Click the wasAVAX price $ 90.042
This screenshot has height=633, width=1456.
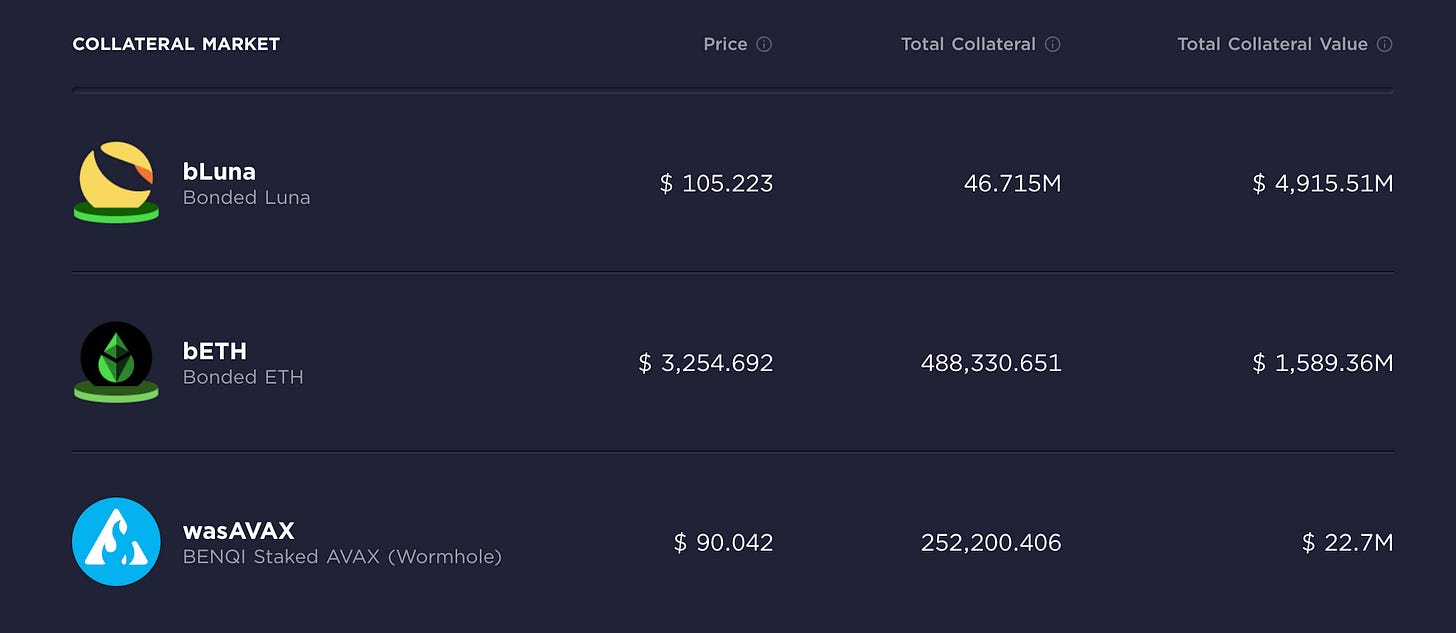tap(723, 542)
